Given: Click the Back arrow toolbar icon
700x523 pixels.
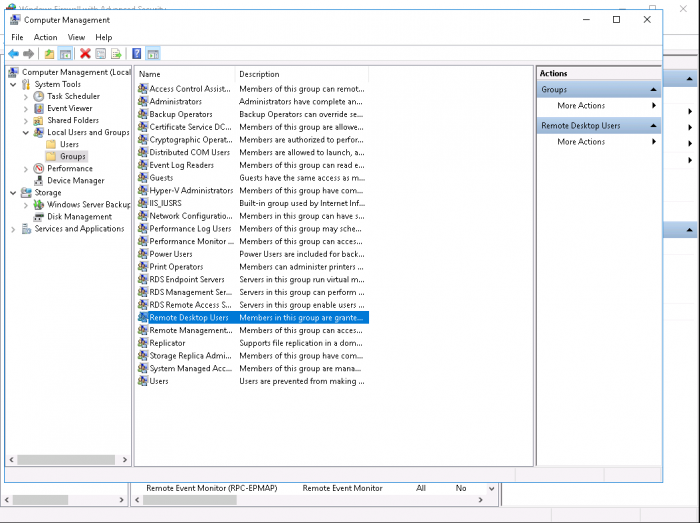Looking at the screenshot, I should 13,54.
